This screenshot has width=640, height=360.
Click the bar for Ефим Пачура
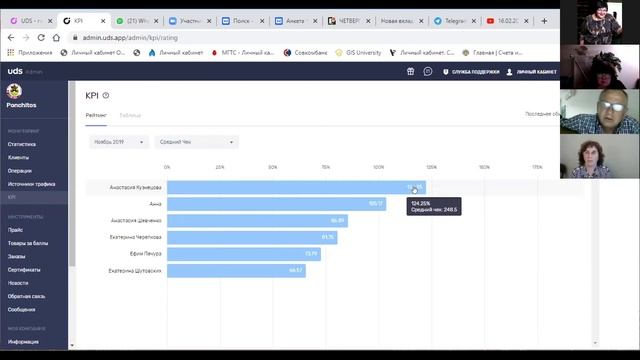[244, 254]
